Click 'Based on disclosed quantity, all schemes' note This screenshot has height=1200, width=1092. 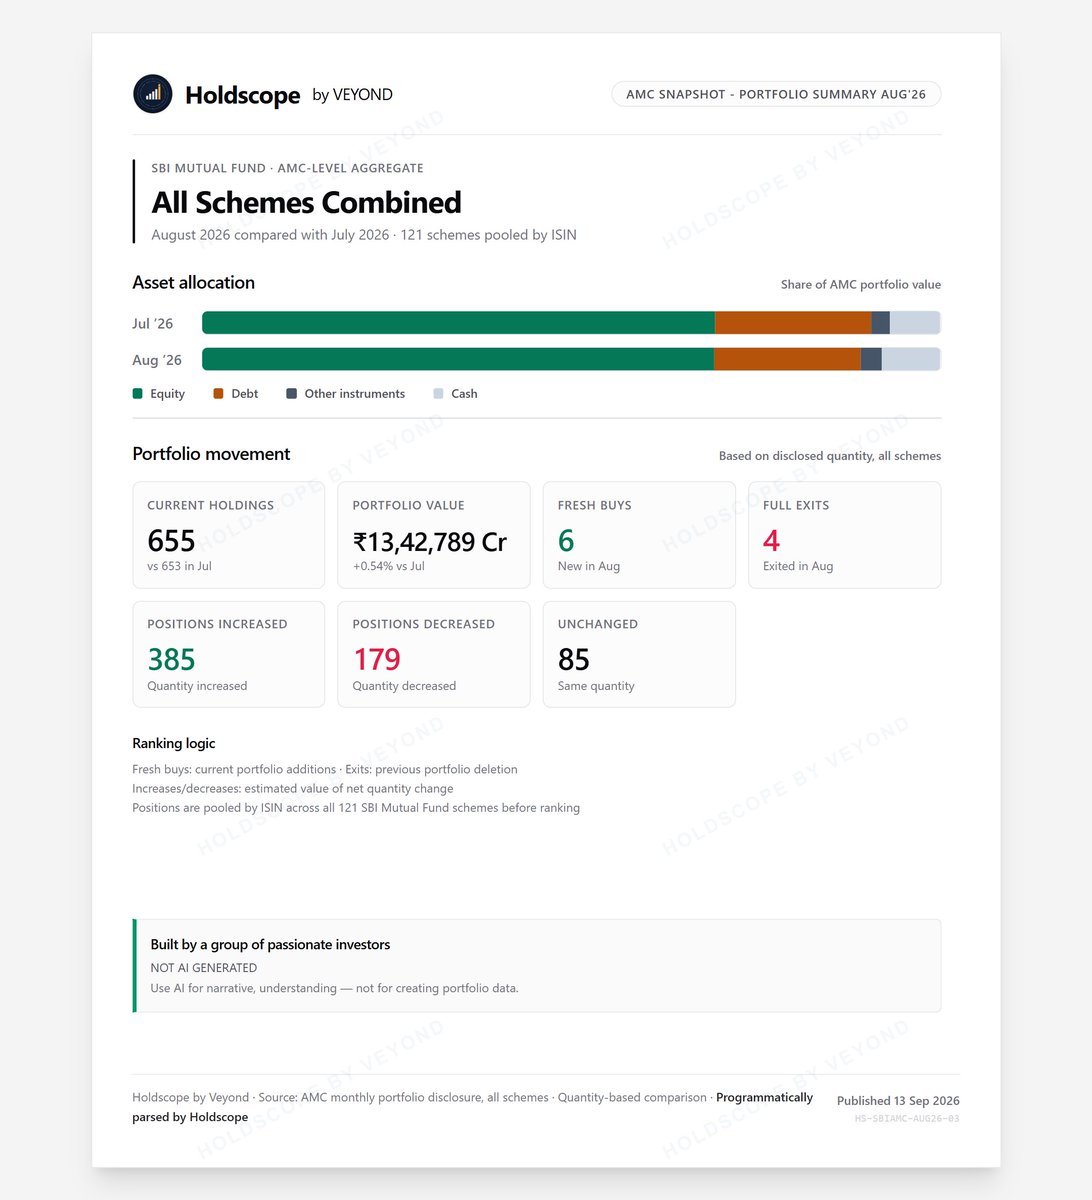[830, 456]
